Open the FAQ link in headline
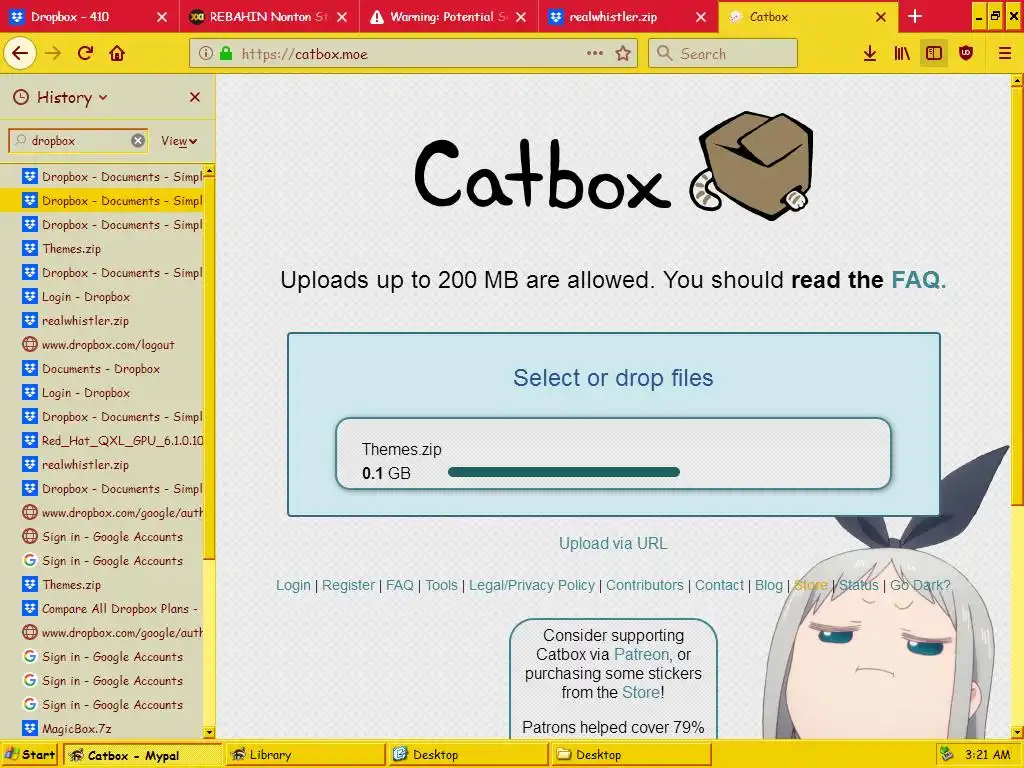The width and height of the screenshot is (1024, 768). coord(918,280)
